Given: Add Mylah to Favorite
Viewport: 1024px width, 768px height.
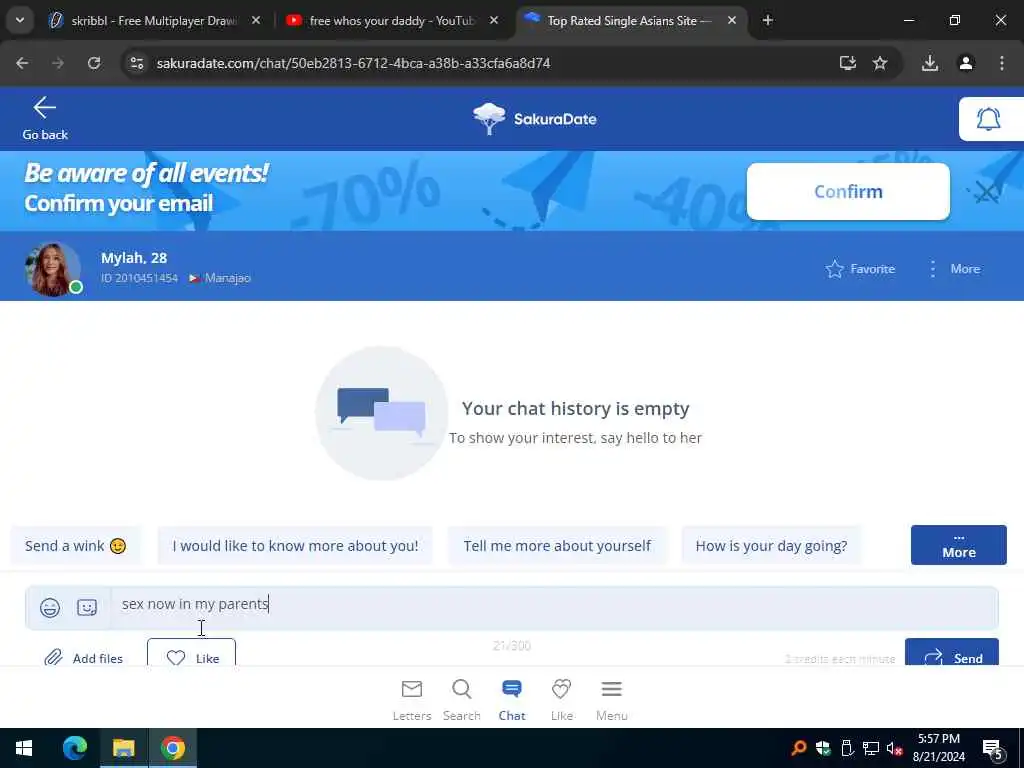Looking at the screenshot, I should click(x=860, y=269).
